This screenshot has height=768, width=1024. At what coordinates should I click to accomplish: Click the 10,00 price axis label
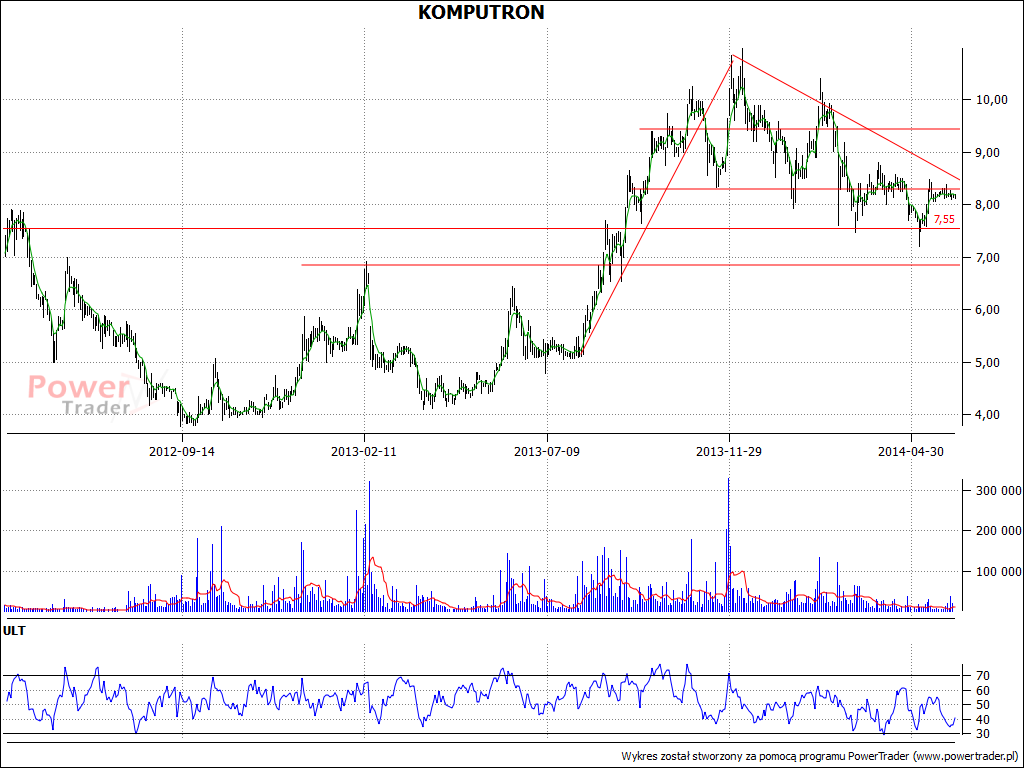(x=992, y=100)
